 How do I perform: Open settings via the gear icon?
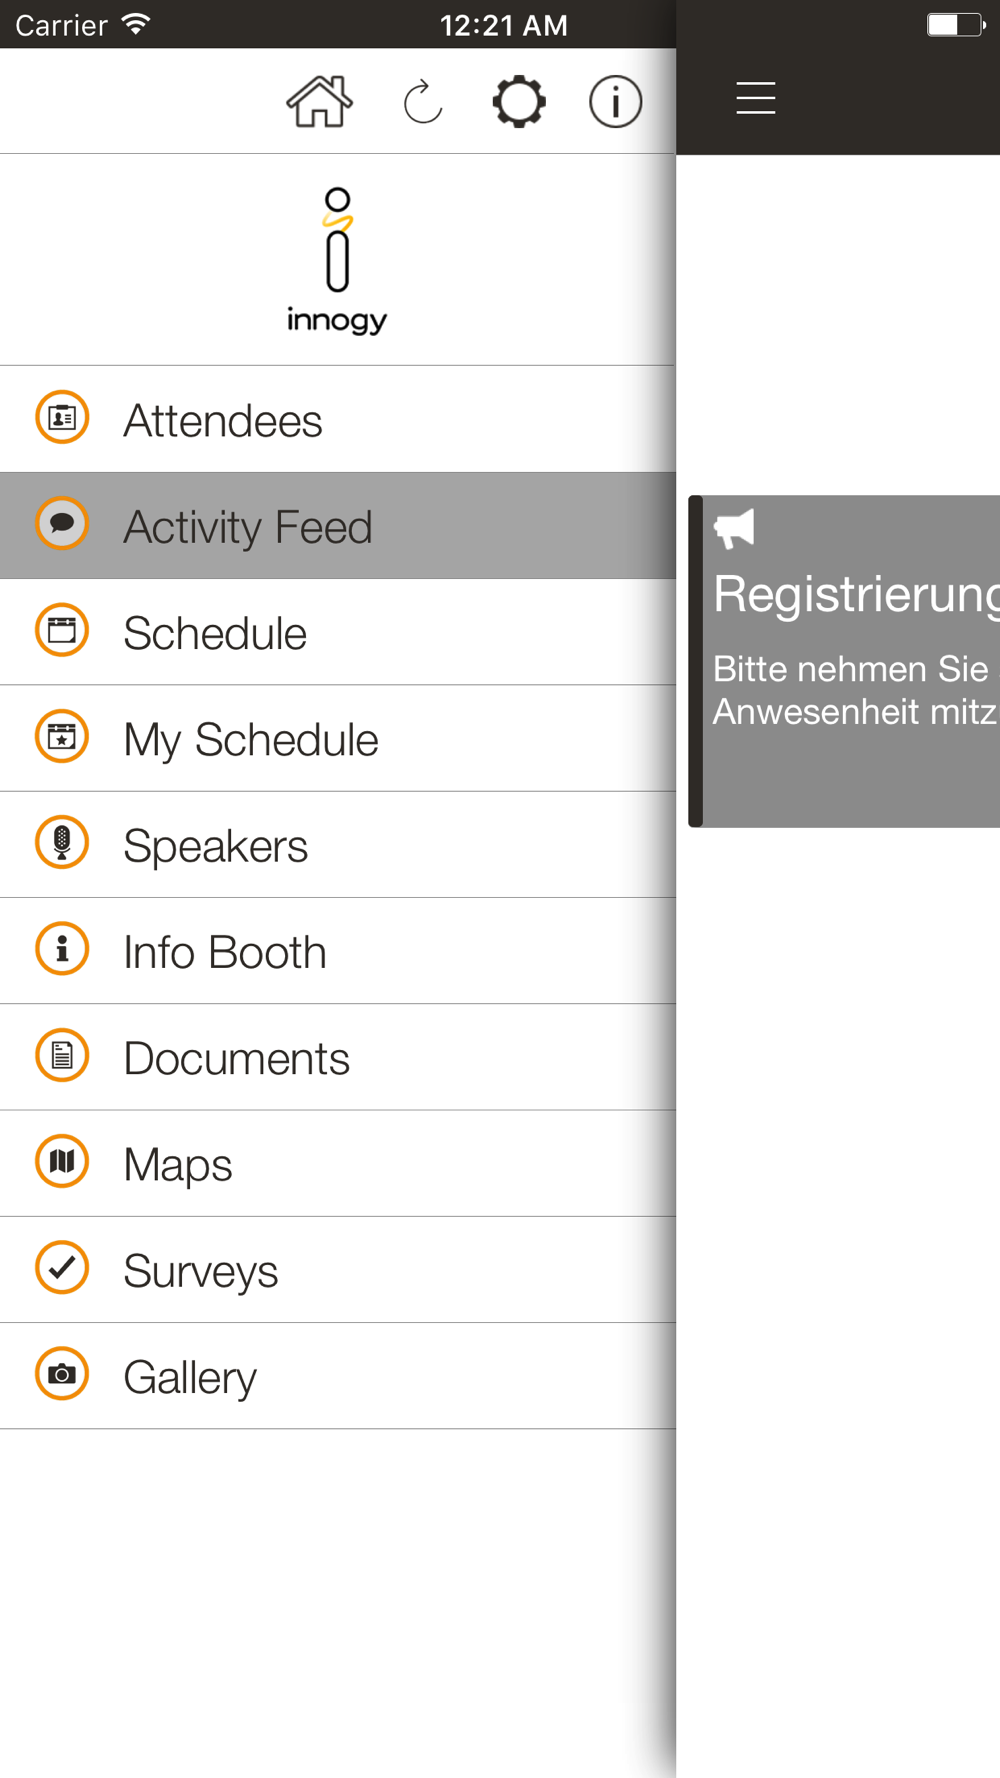point(519,101)
